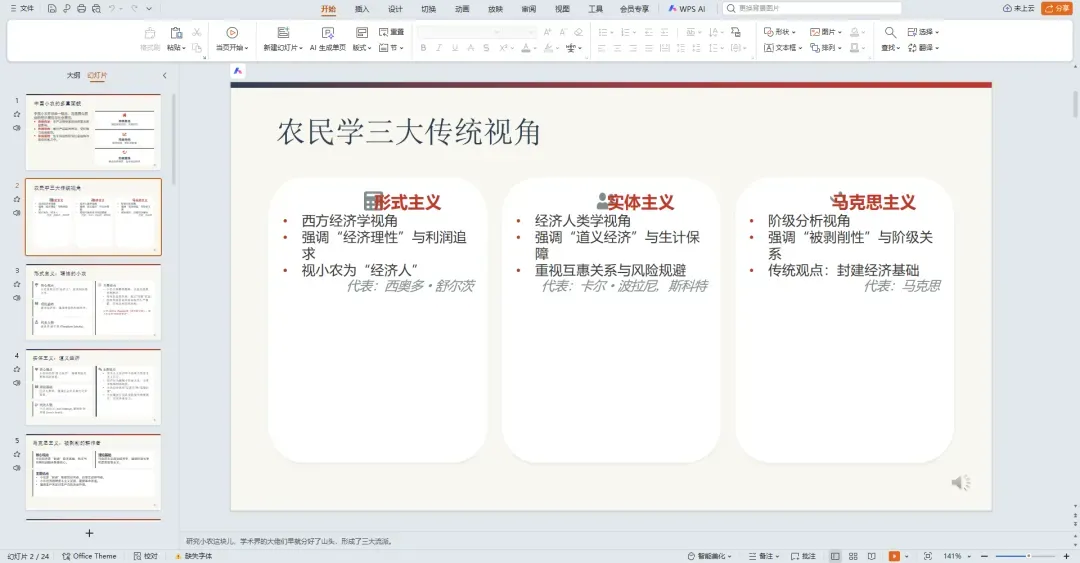Toggle reading view icon in status bar

[x=872, y=556]
